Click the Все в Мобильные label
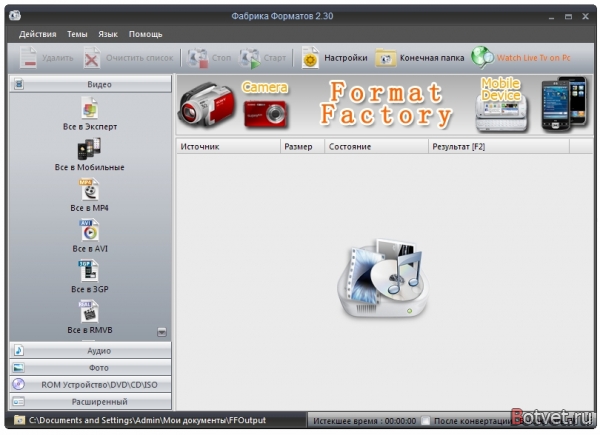 point(90,167)
